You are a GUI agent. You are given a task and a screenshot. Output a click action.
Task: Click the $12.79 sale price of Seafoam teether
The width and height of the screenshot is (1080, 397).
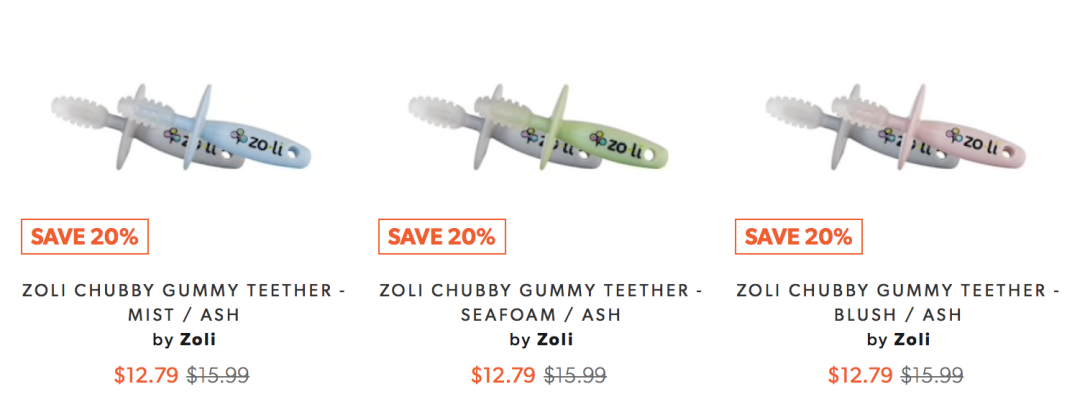[503, 375]
